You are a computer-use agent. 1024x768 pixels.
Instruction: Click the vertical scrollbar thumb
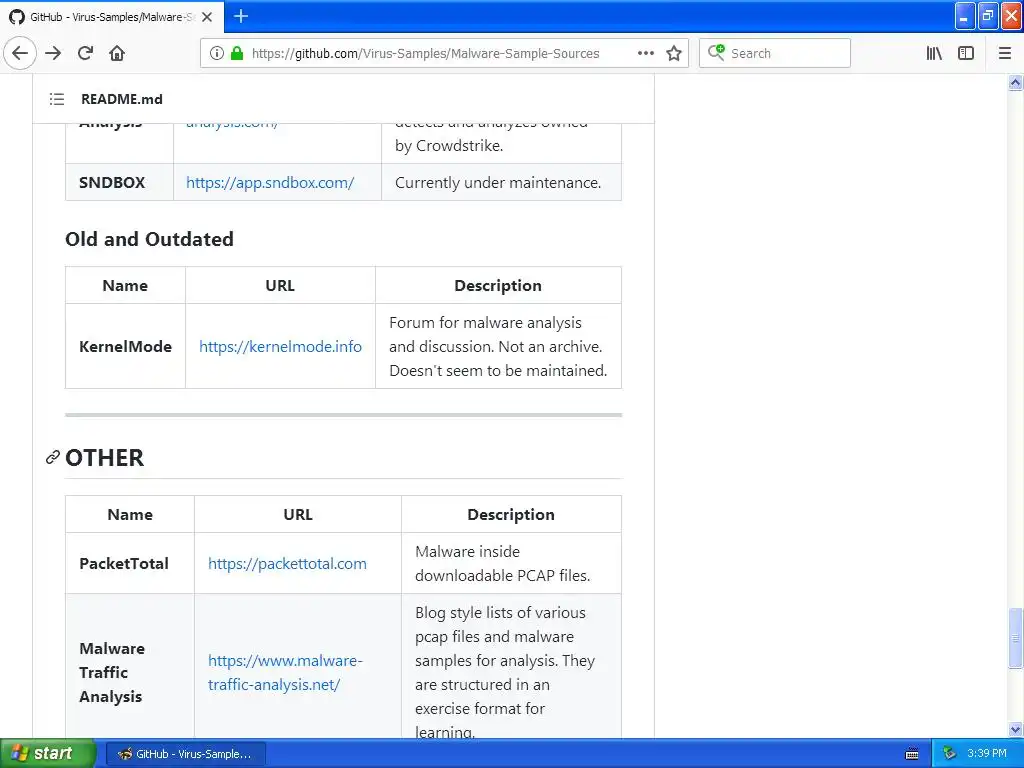pyautogui.click(x=1015, y=638)
